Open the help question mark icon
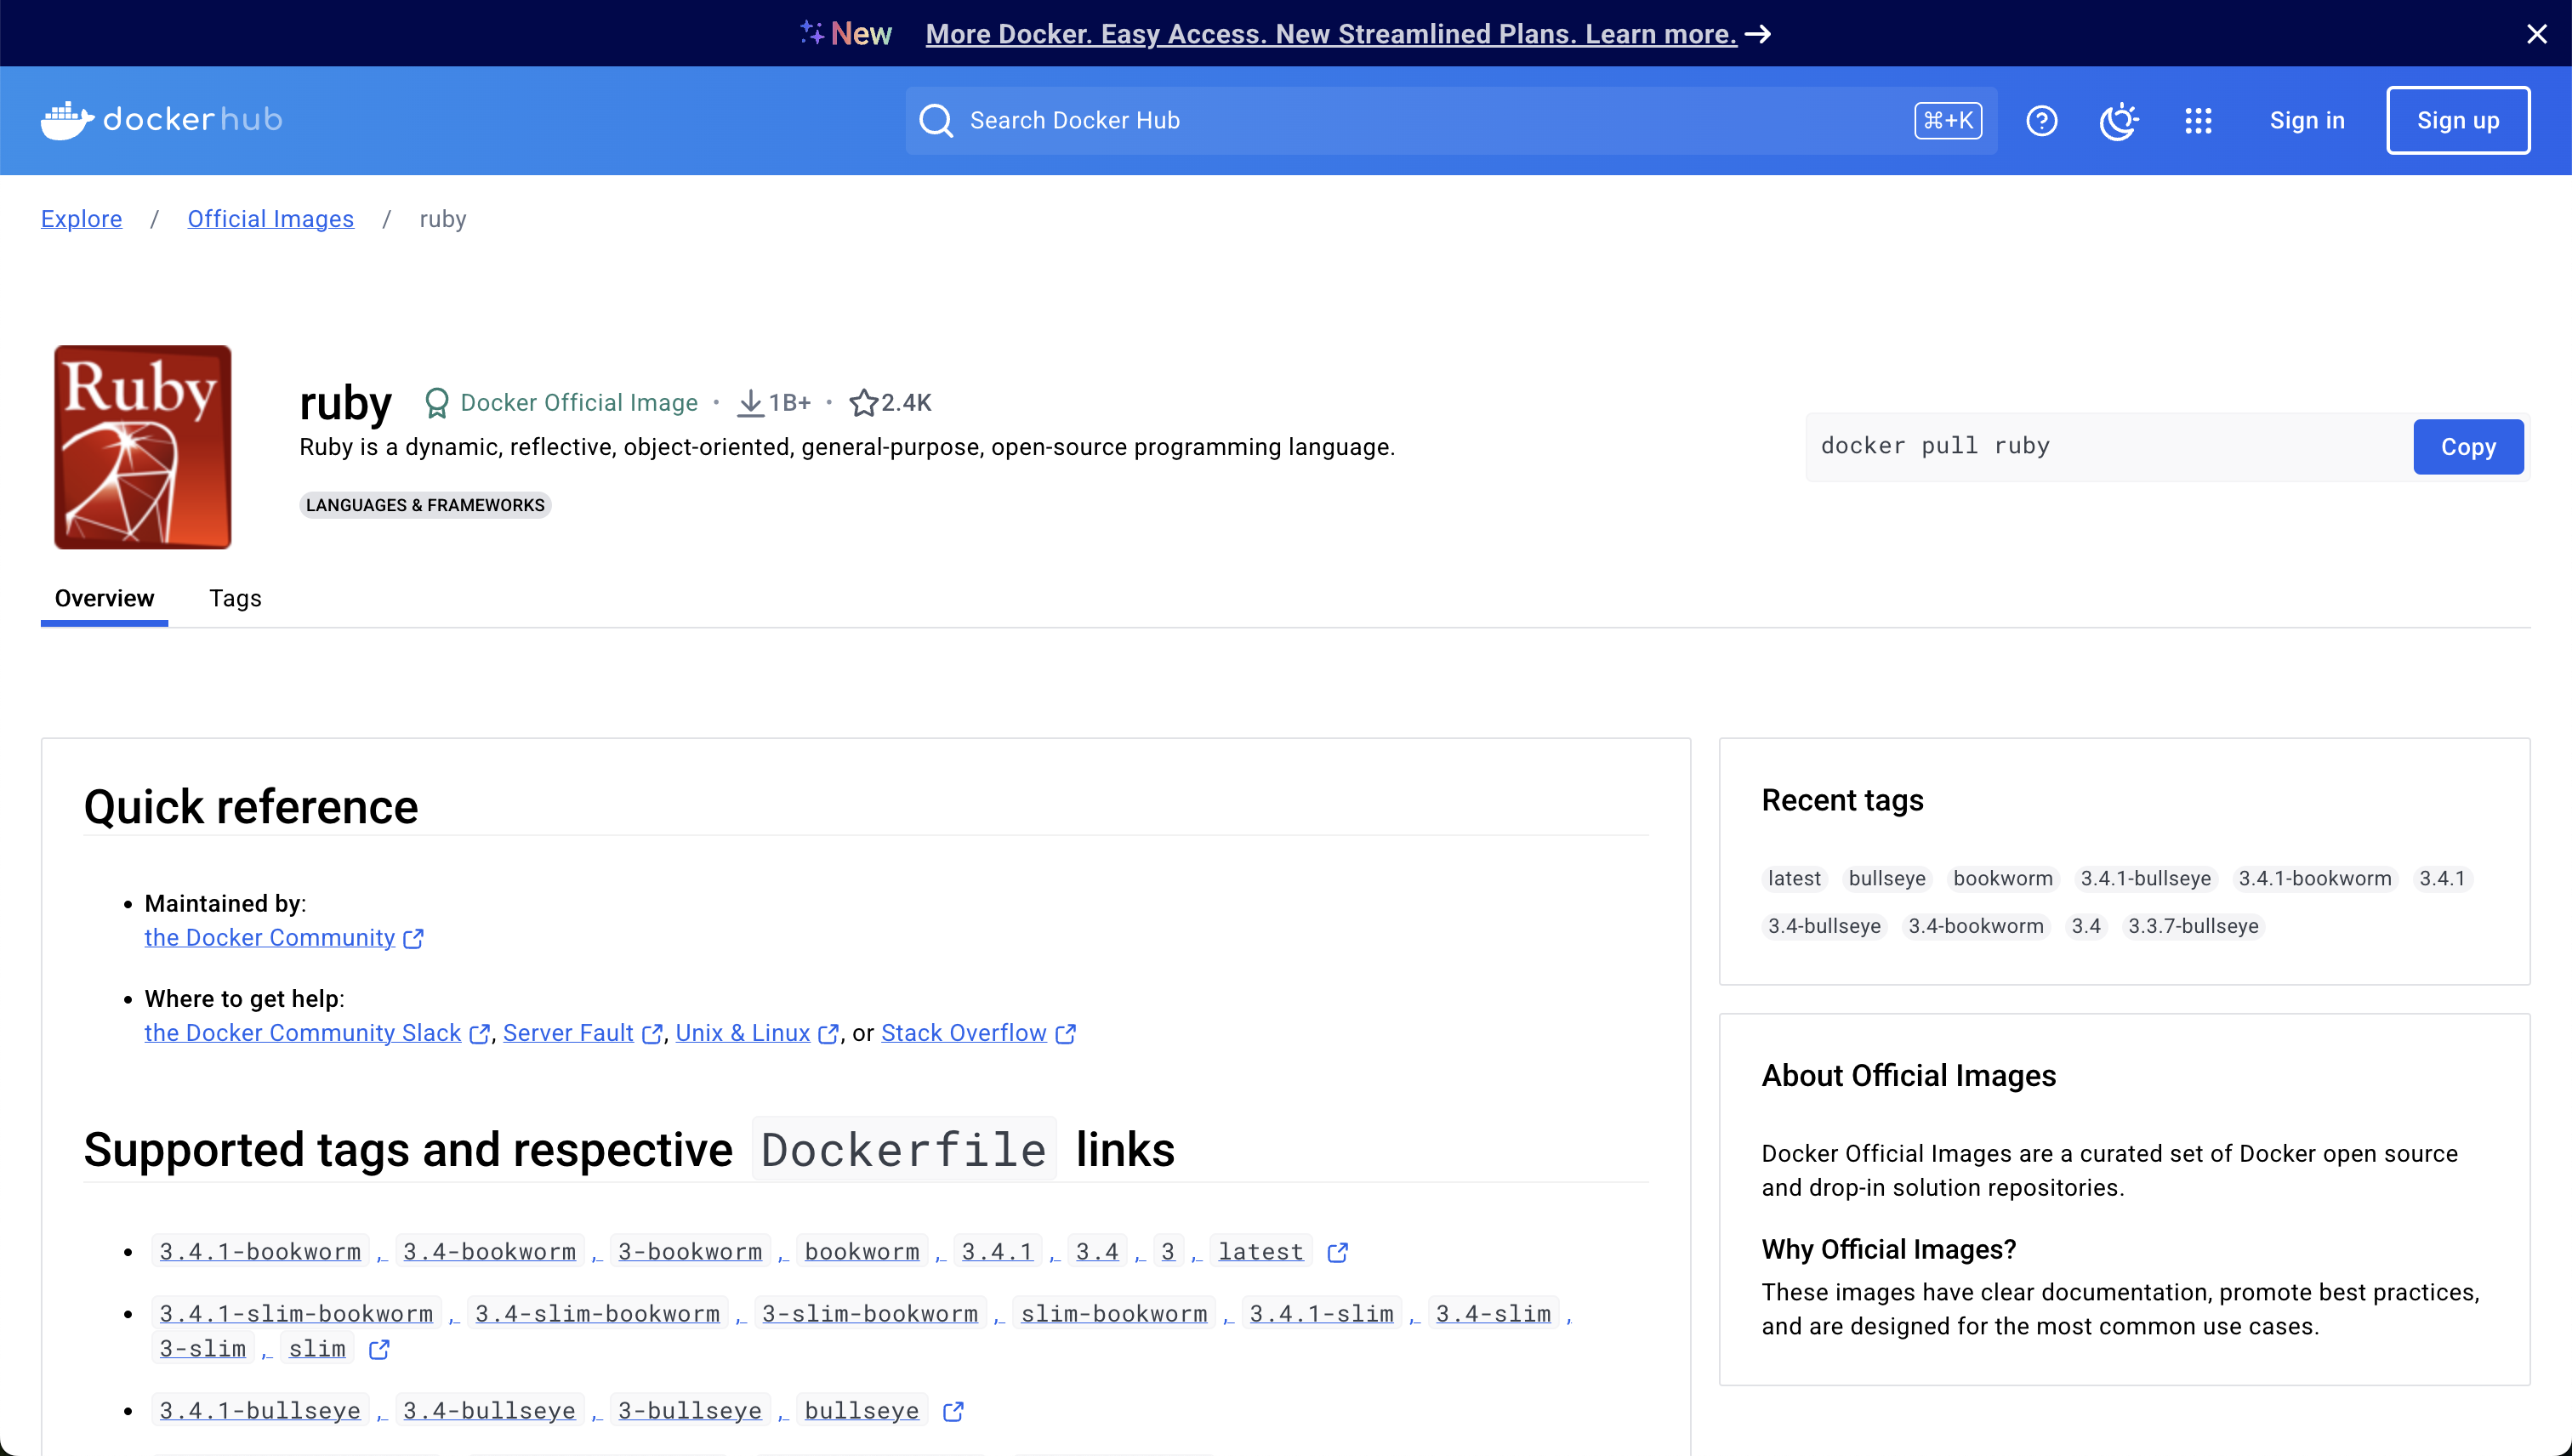This screenshot has width=2572, height=1456. pyautogui.click(x=2041, y=120)
